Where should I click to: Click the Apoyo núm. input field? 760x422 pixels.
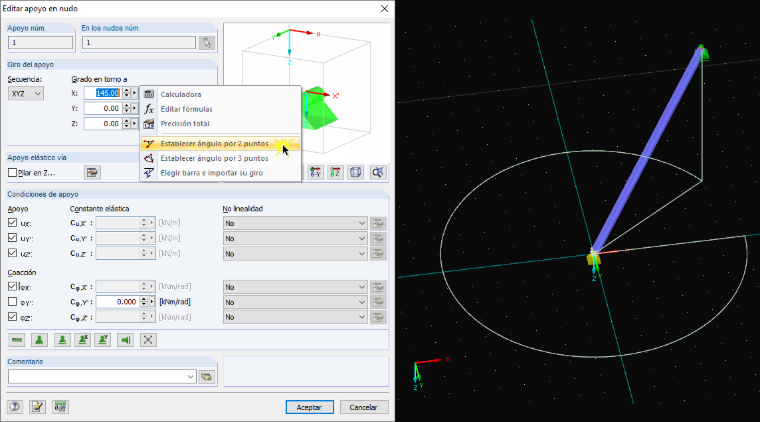coord(40,43)
